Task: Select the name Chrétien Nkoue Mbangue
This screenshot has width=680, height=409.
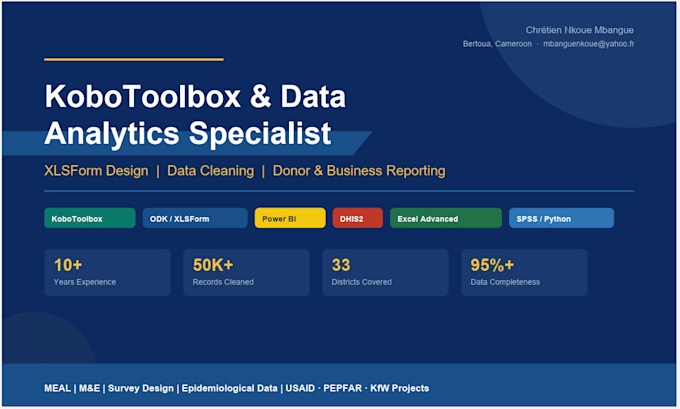Action: (x=580, y=30)
